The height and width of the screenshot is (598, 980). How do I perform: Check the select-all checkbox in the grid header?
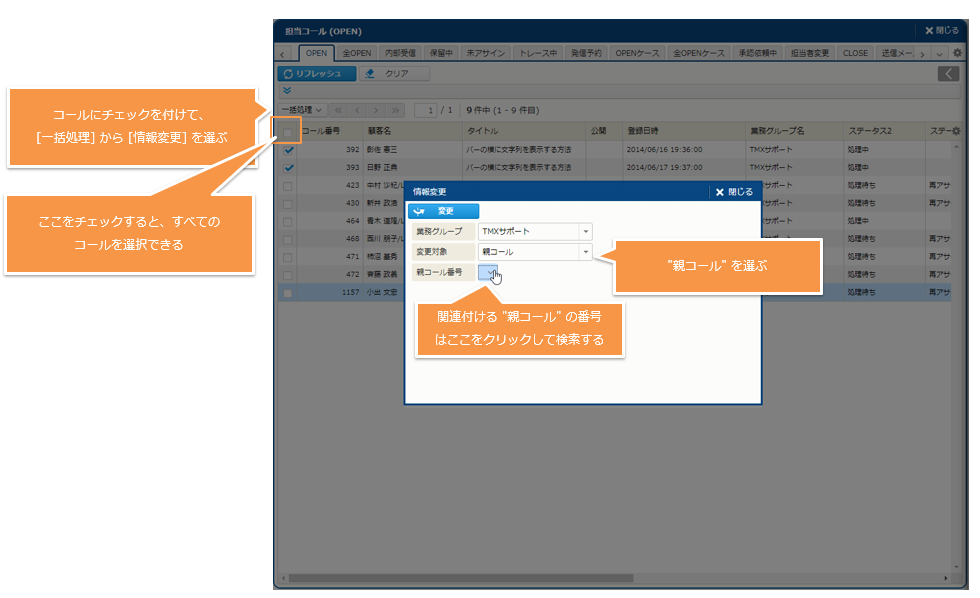(x=288, y=132)
